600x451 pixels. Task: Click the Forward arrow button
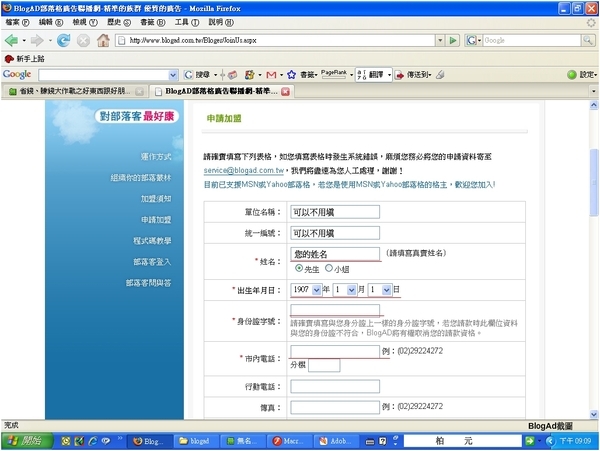(37, 40)
